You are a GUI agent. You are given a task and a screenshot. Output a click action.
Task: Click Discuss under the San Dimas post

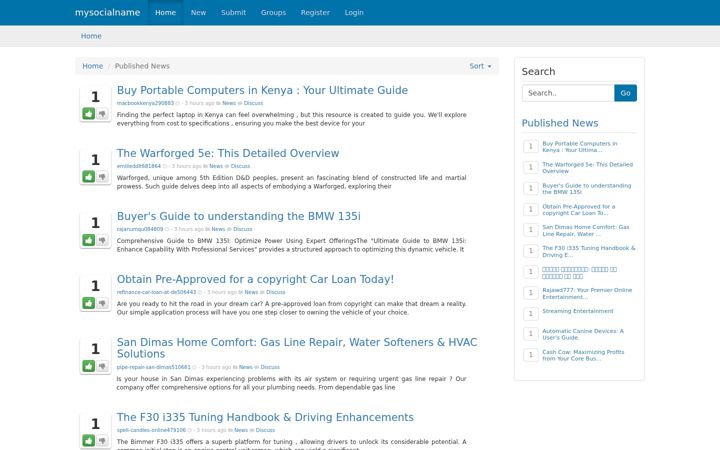coord(270,367)
